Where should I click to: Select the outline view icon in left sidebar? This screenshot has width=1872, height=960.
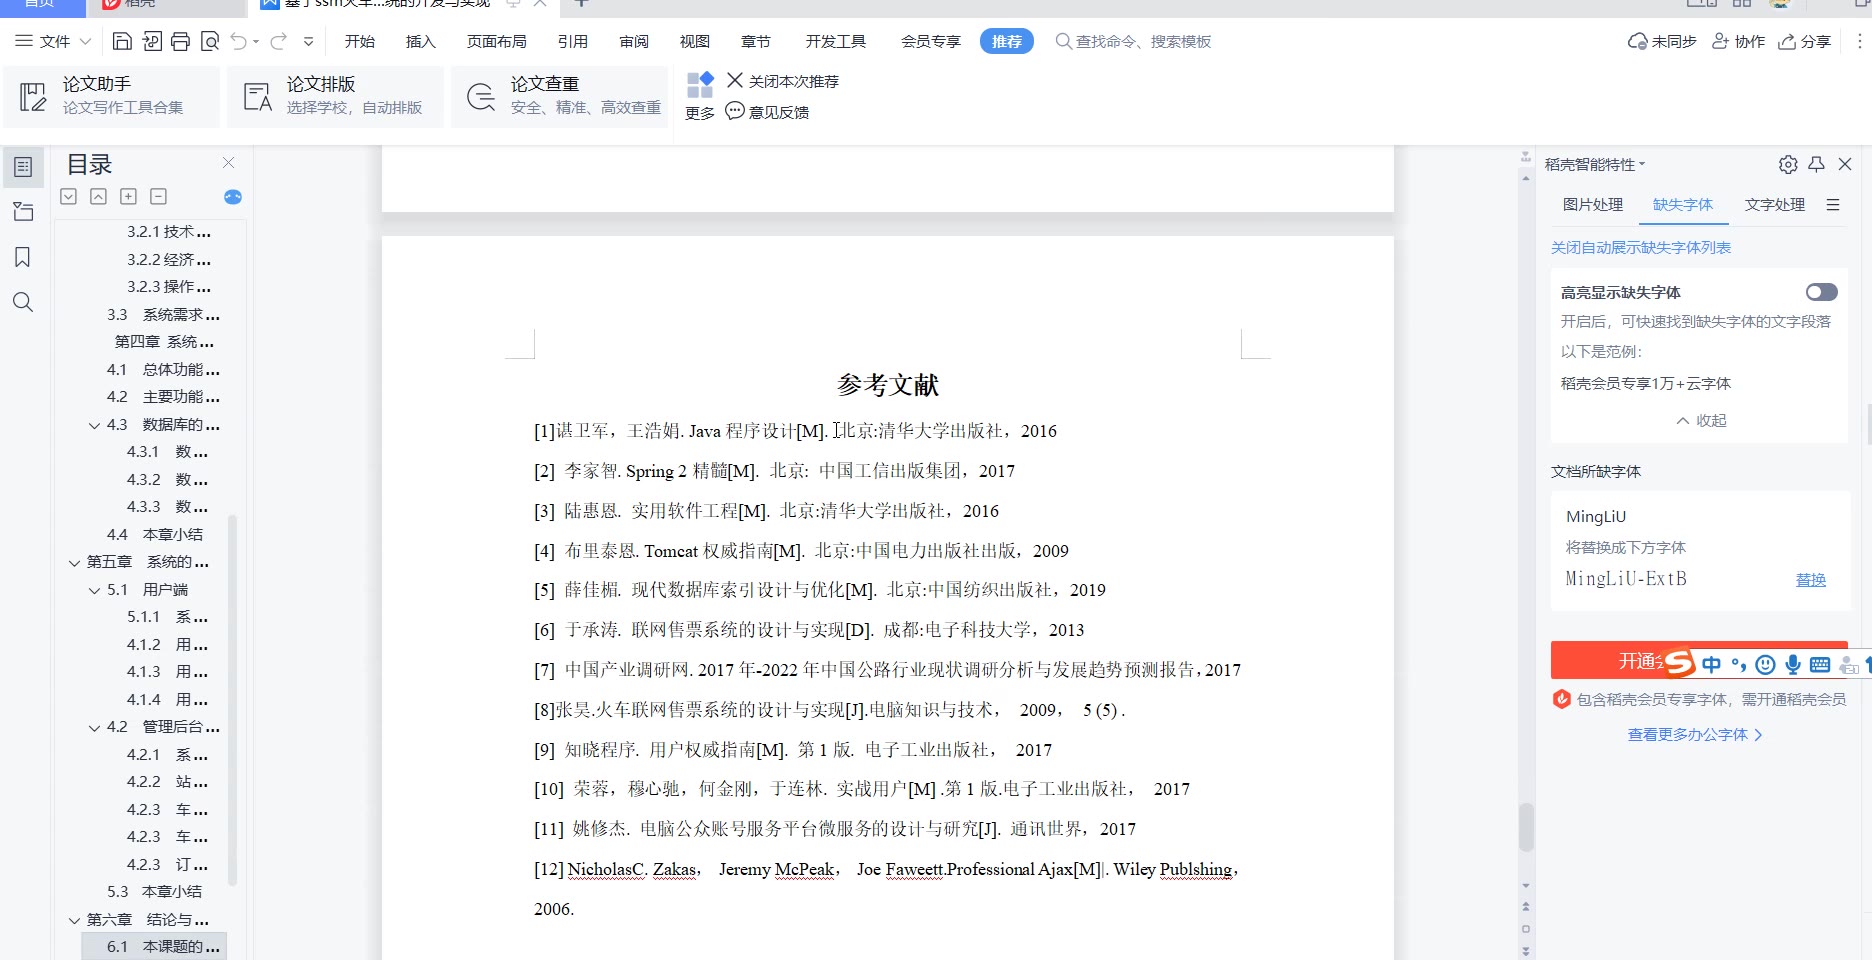pyautogui.click(x=23, y=167)
